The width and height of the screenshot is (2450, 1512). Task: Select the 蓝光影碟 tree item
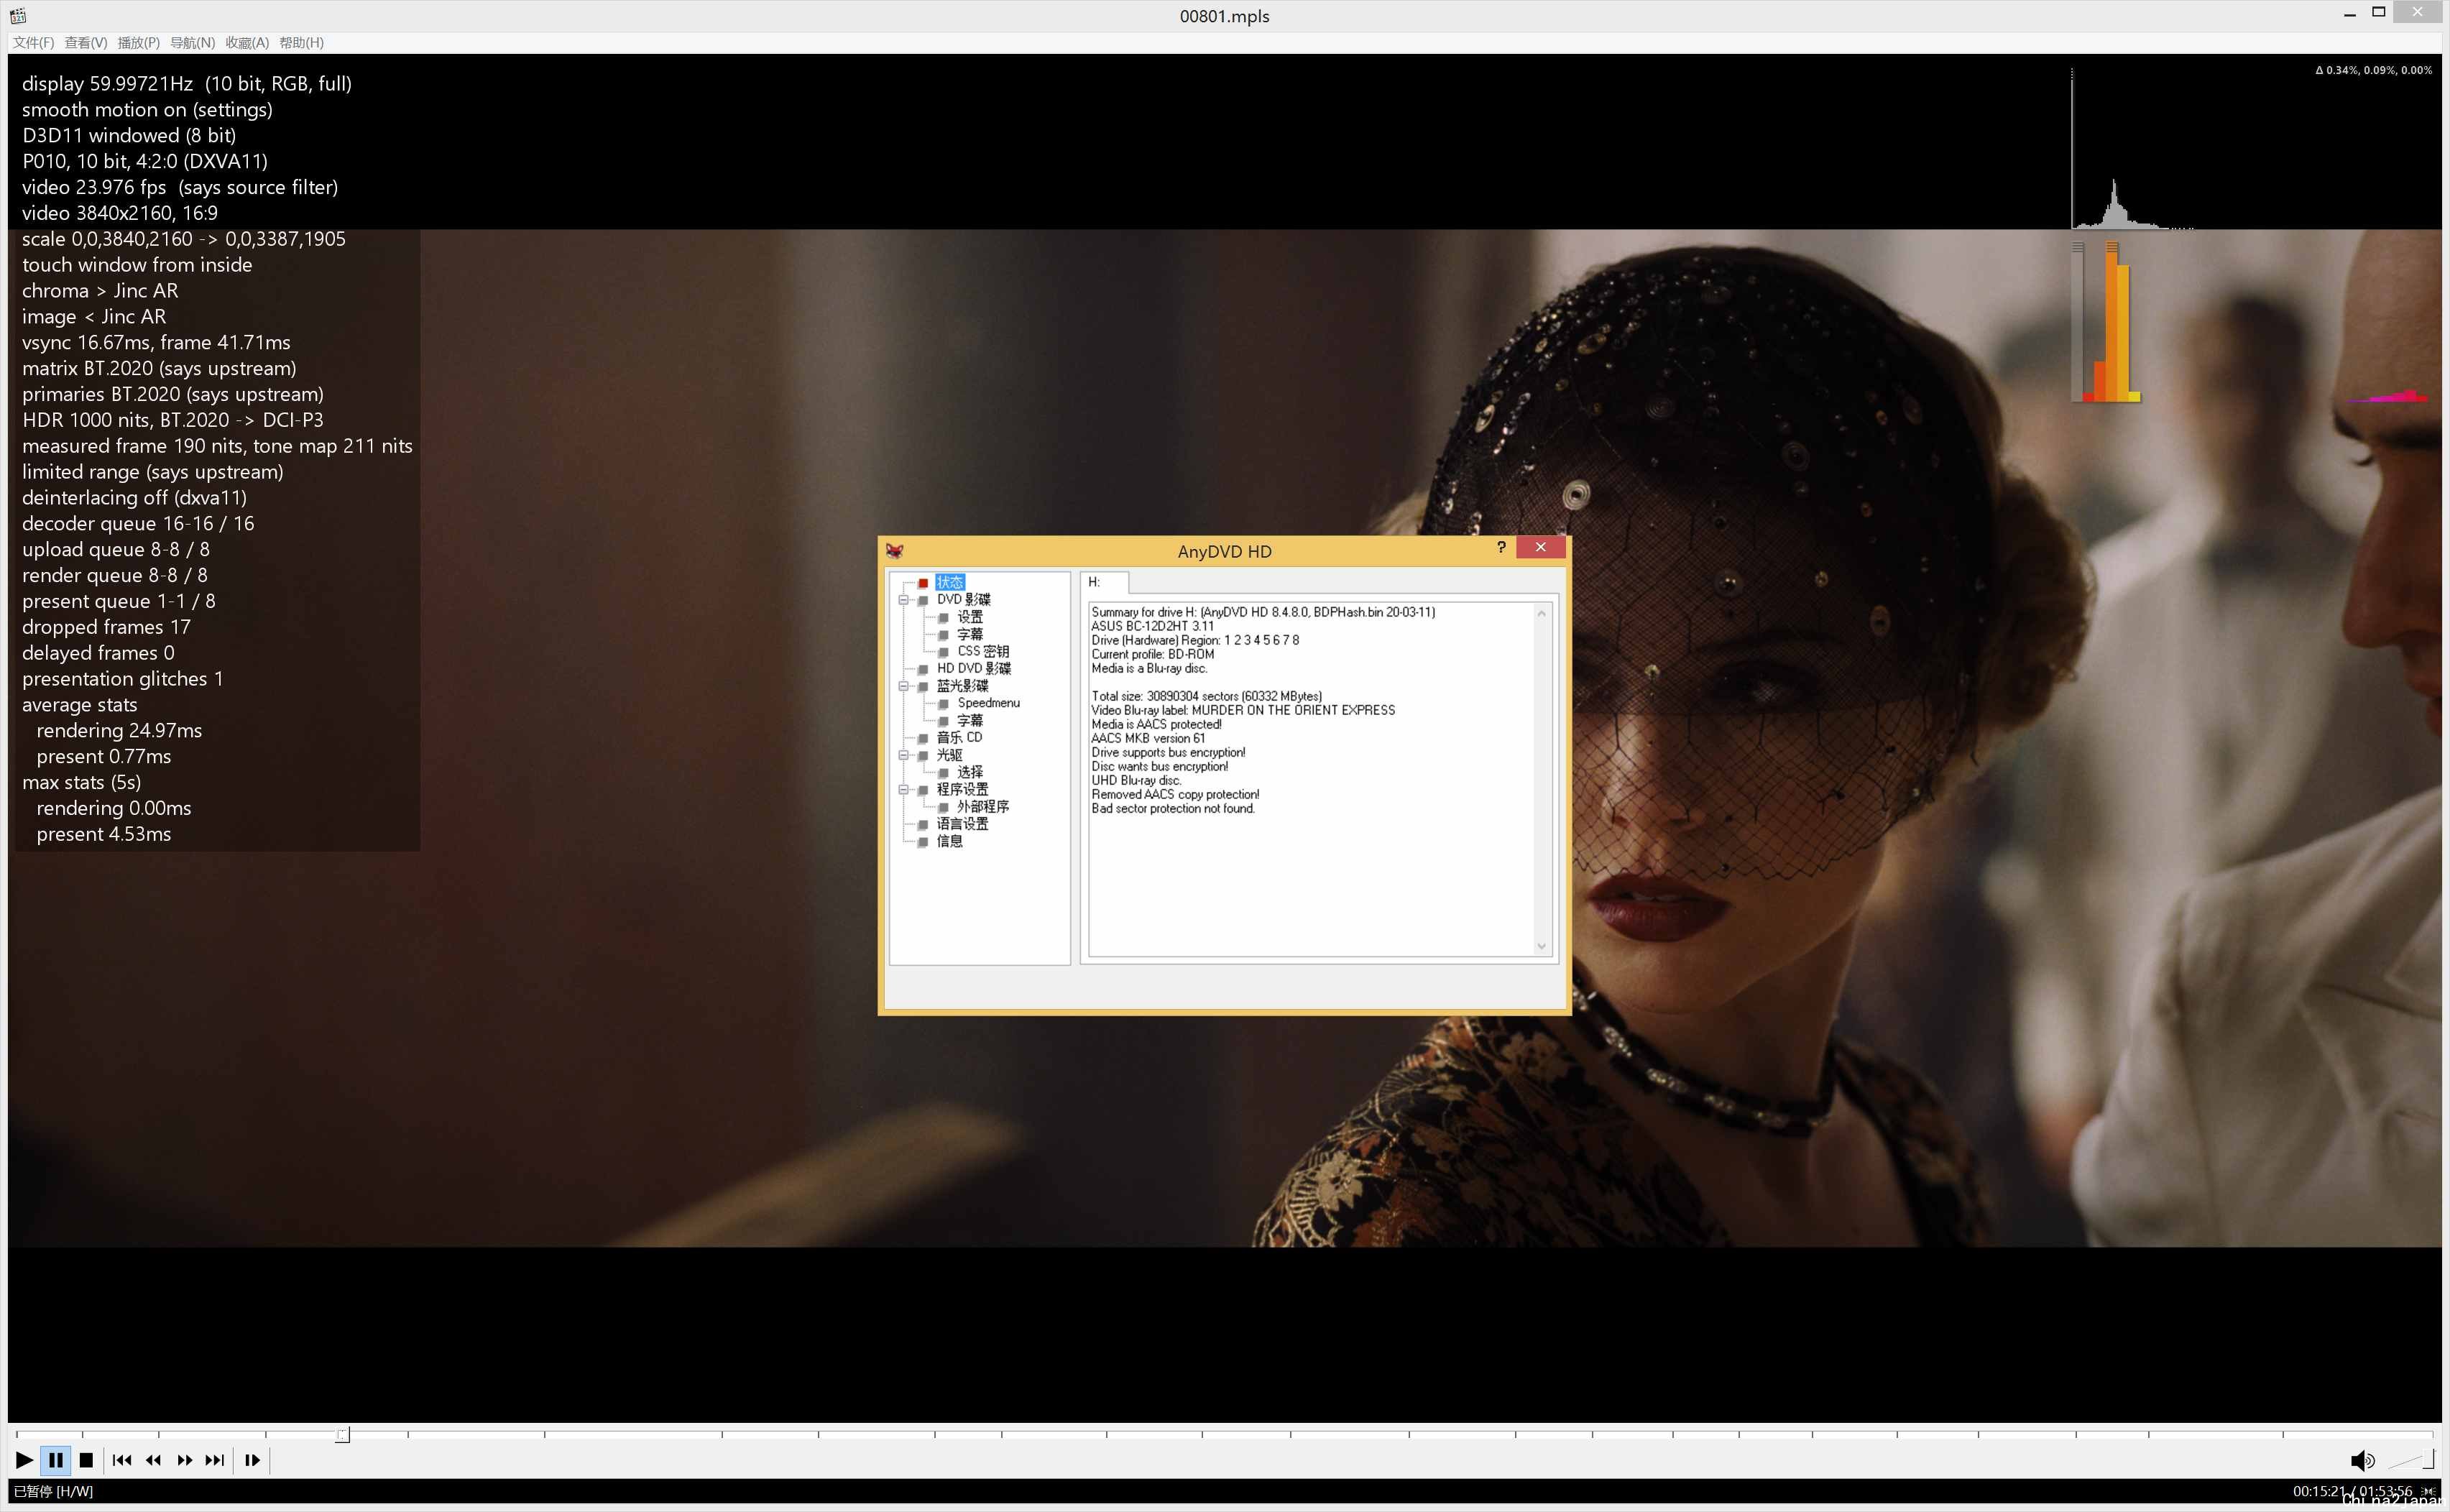962,686
